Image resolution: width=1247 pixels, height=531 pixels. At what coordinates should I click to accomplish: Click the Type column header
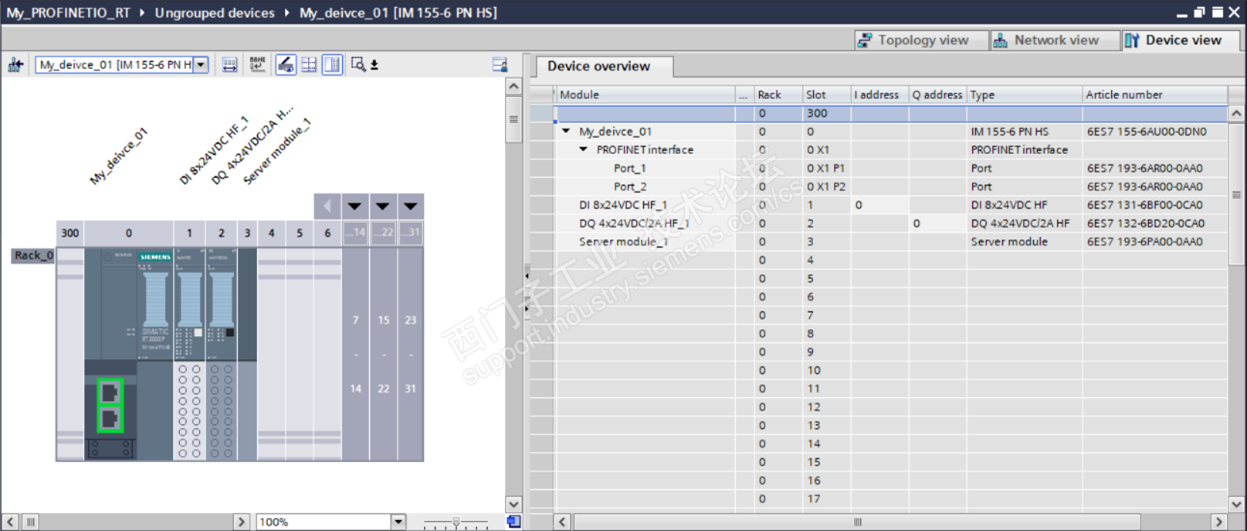point(1024,95)
